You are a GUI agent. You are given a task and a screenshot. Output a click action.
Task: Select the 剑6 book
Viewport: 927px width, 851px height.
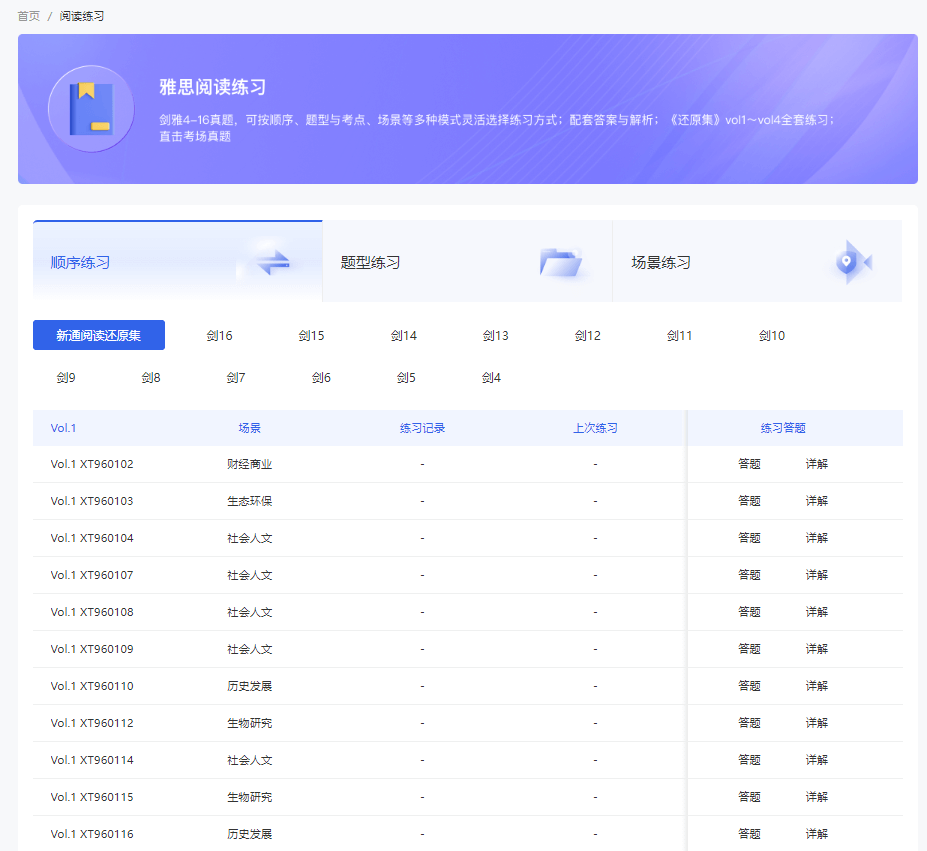point(321,377)
